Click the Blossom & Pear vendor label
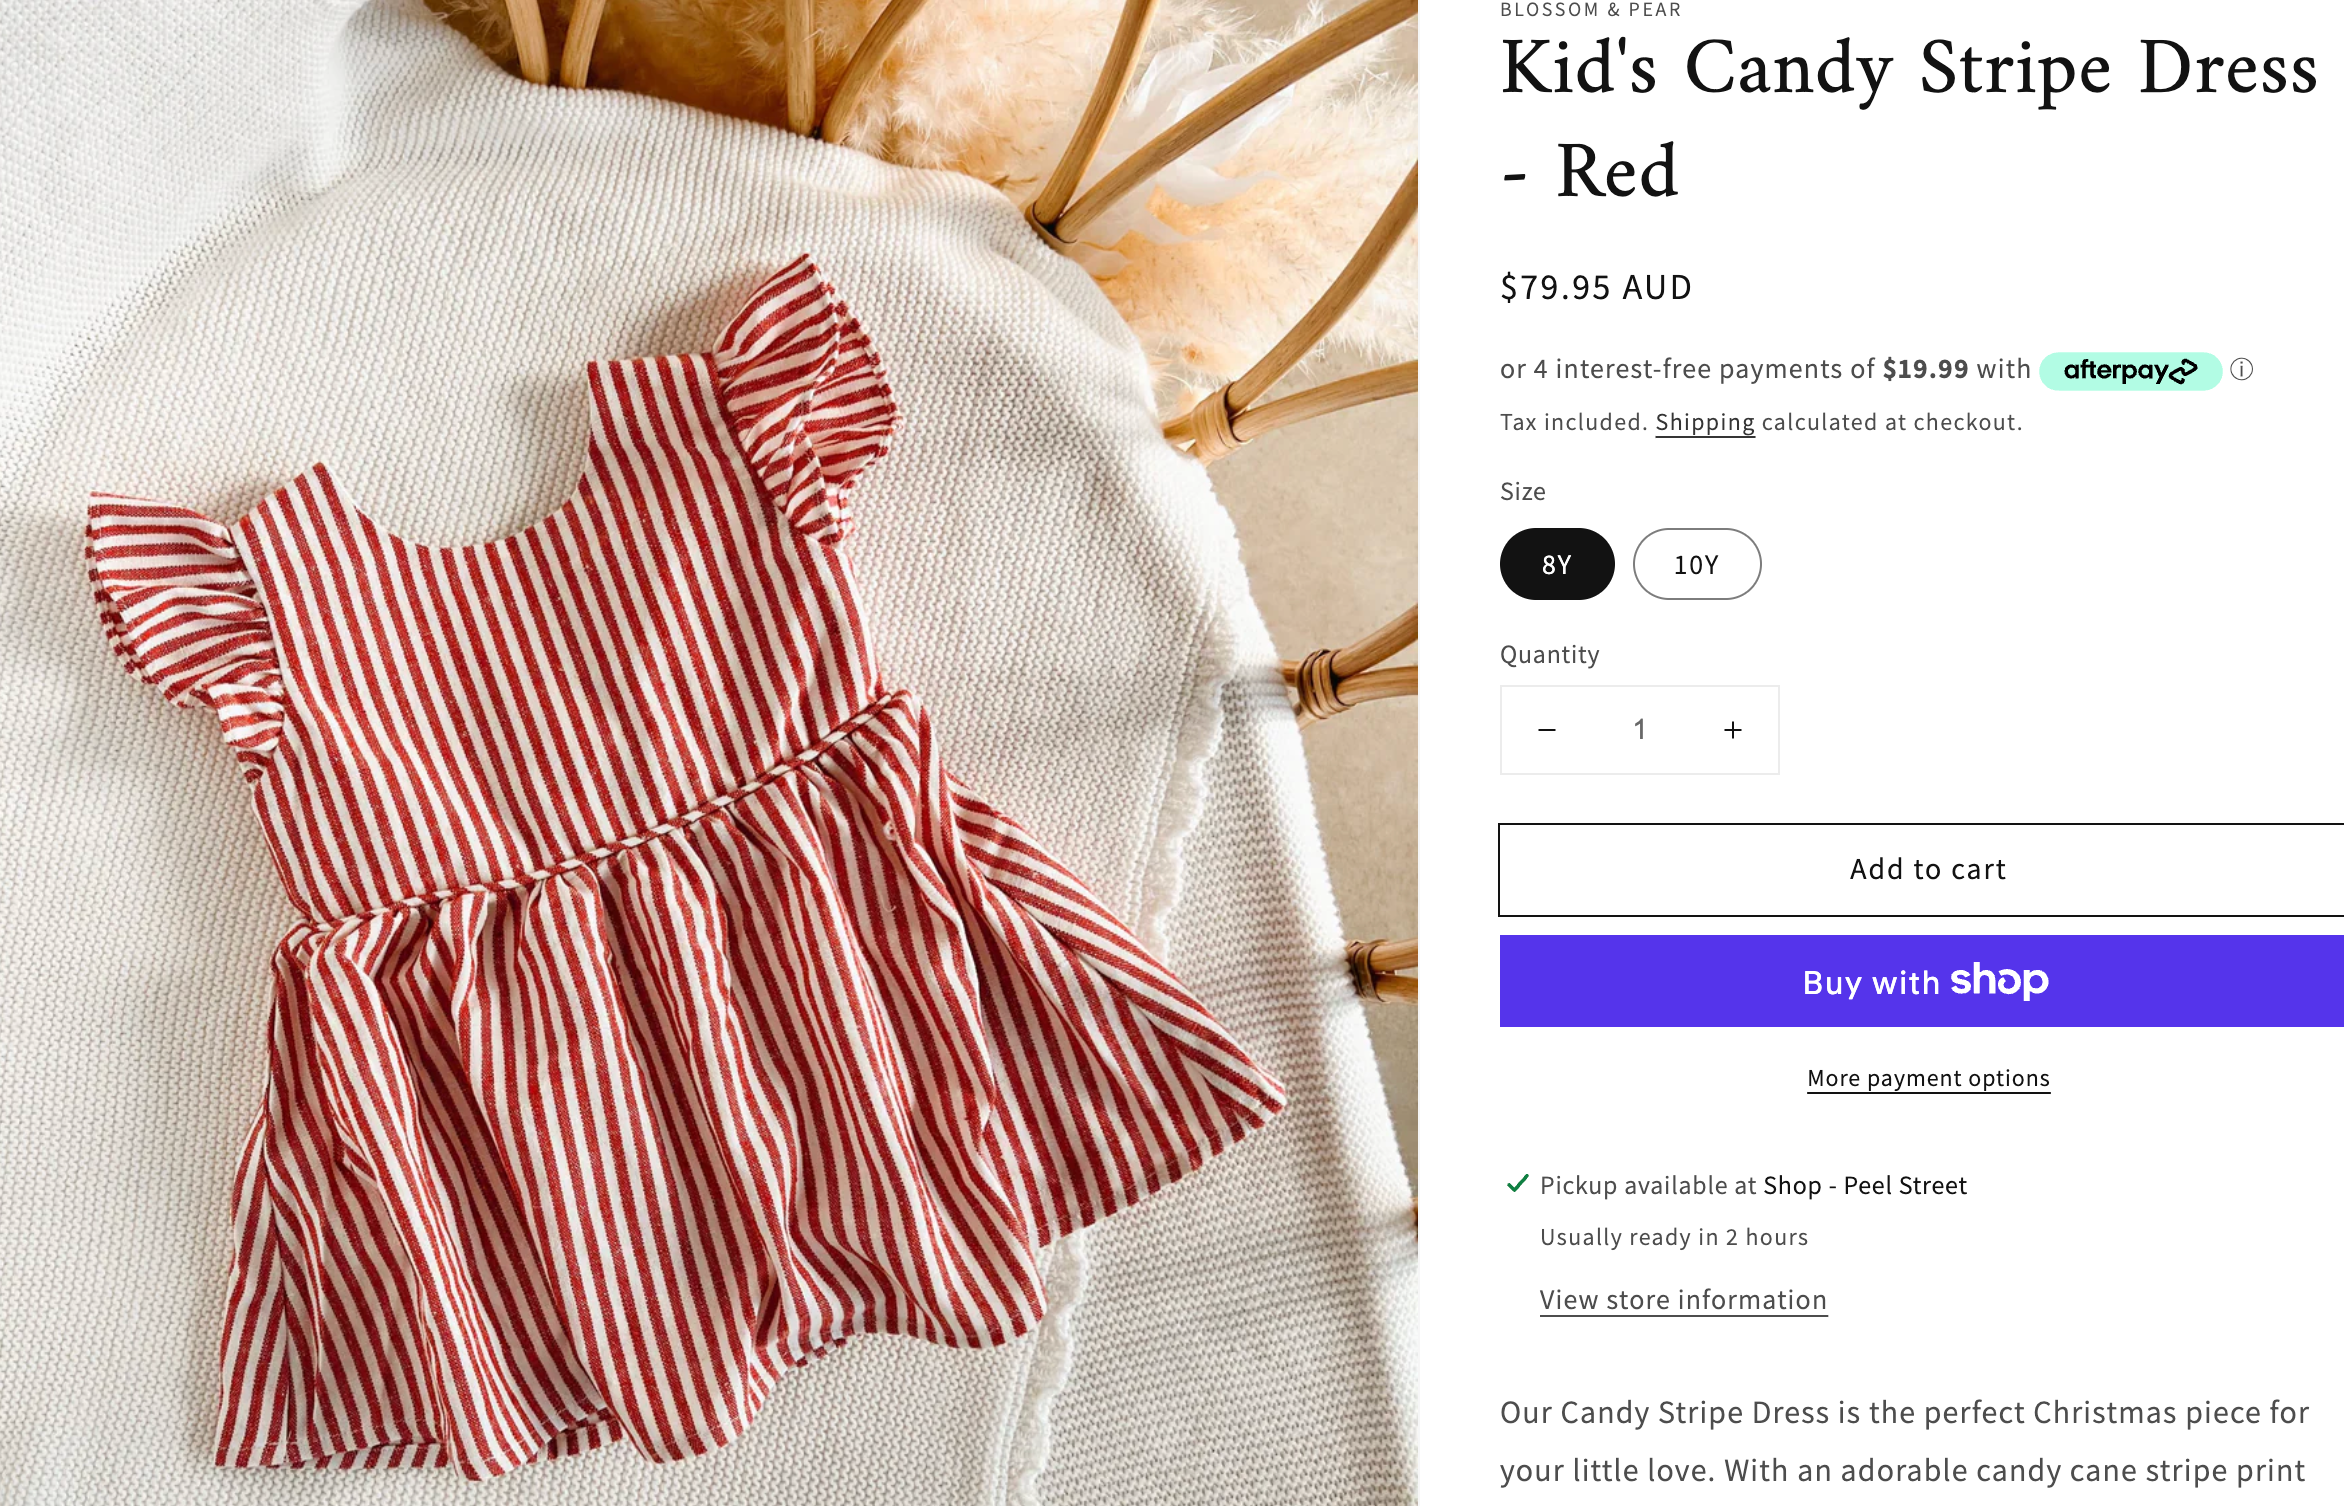The height and width of the screenshot is (1506, 2344). [x=1590, y=10]
